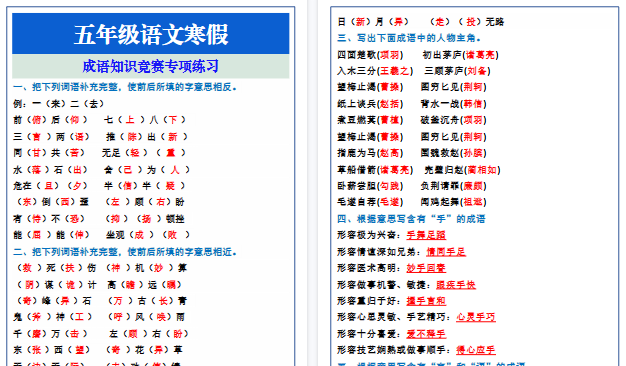Select the idiom '七(上)八(下)'
Screen dimensions: 626x366
pos(145,120)
